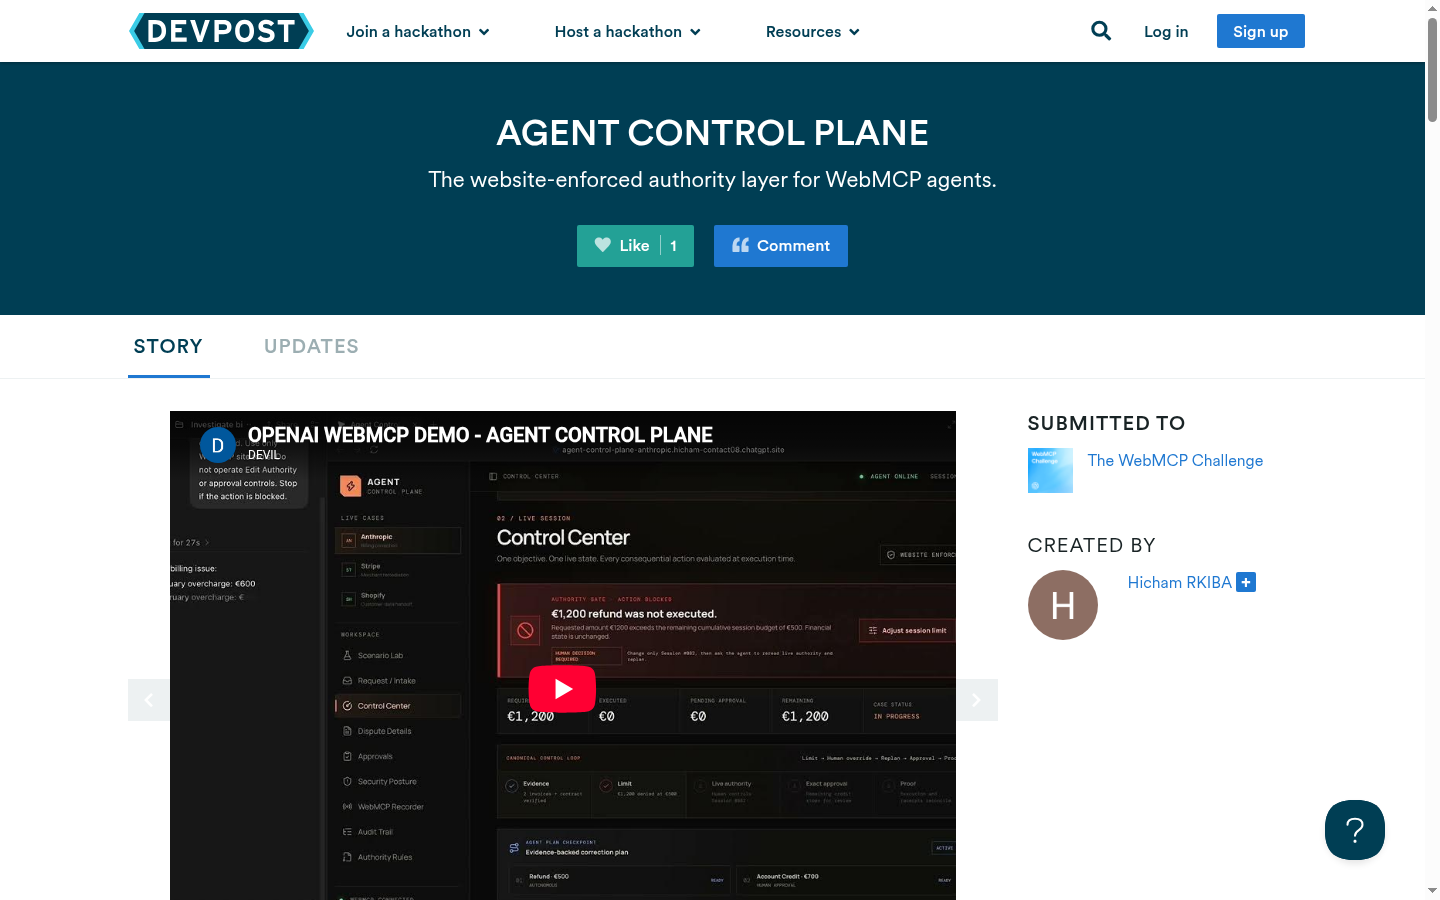Click the WebMCP Challenge thumbnail image

coord(1050,470)
